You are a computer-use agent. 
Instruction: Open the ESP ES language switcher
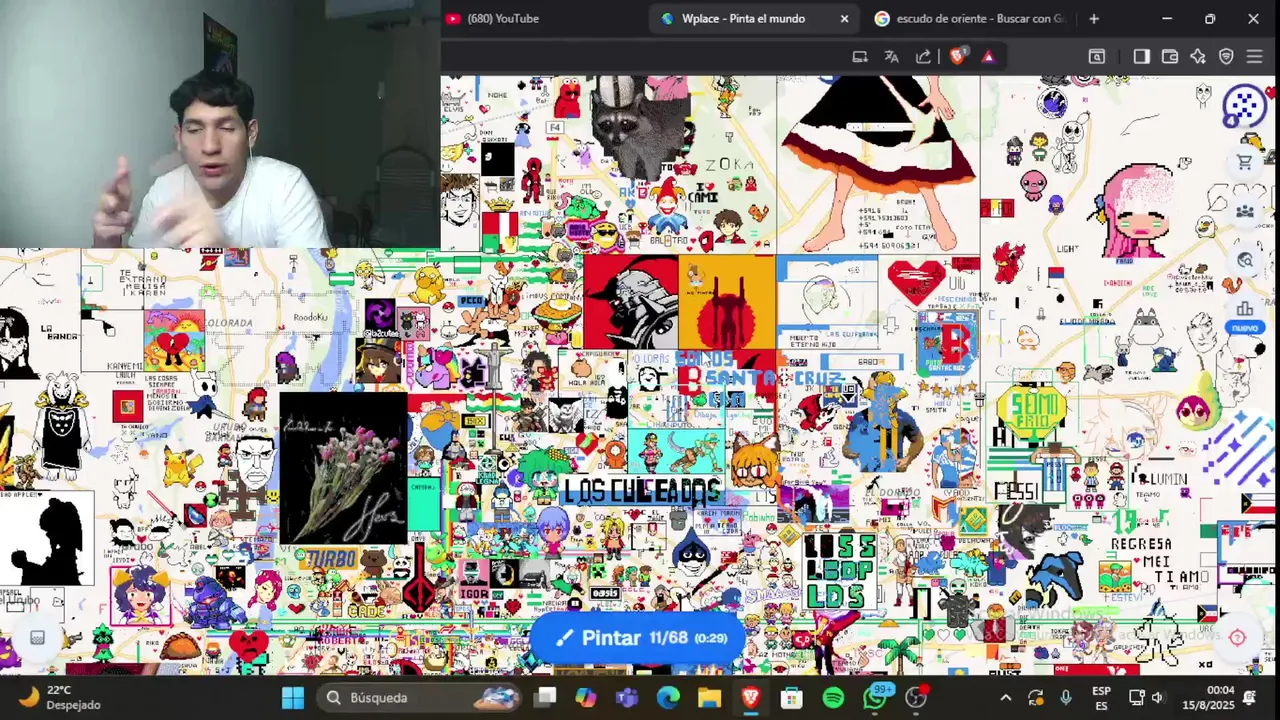pyautogui.click(x=1101, y=697)
